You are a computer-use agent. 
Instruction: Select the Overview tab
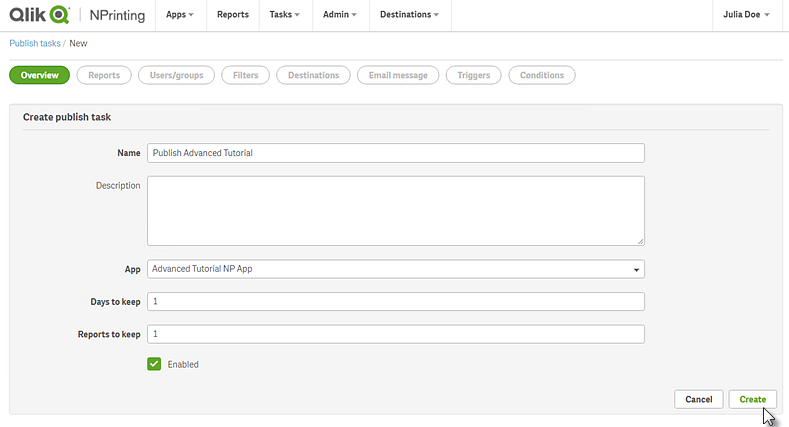39,75
